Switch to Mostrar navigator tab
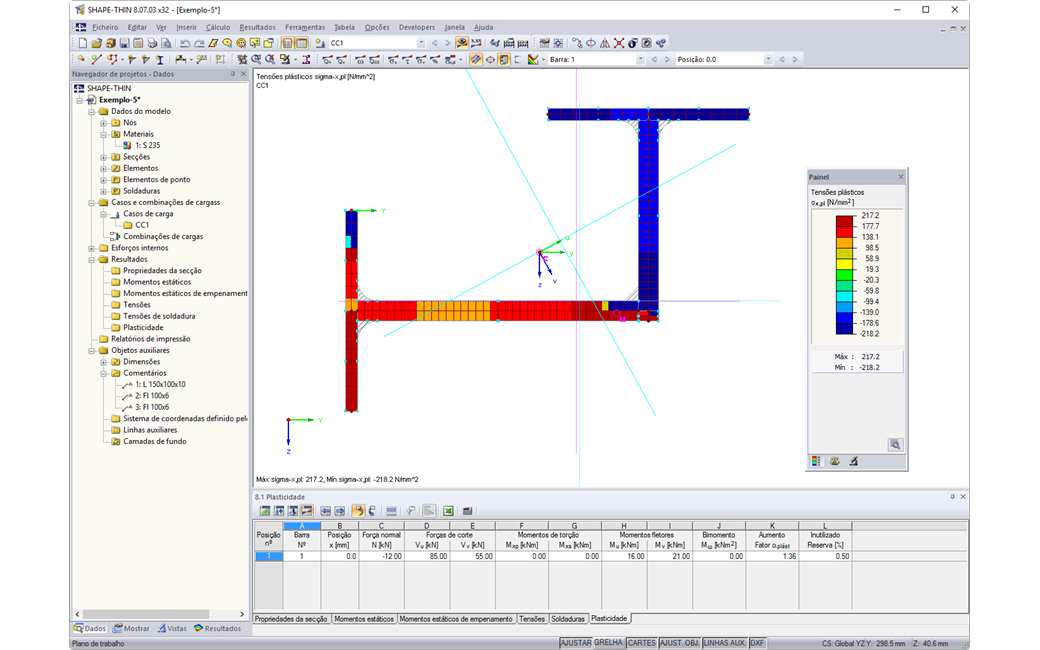The width and height of the screenshot is (1040, 650). (x=131, y=628)
